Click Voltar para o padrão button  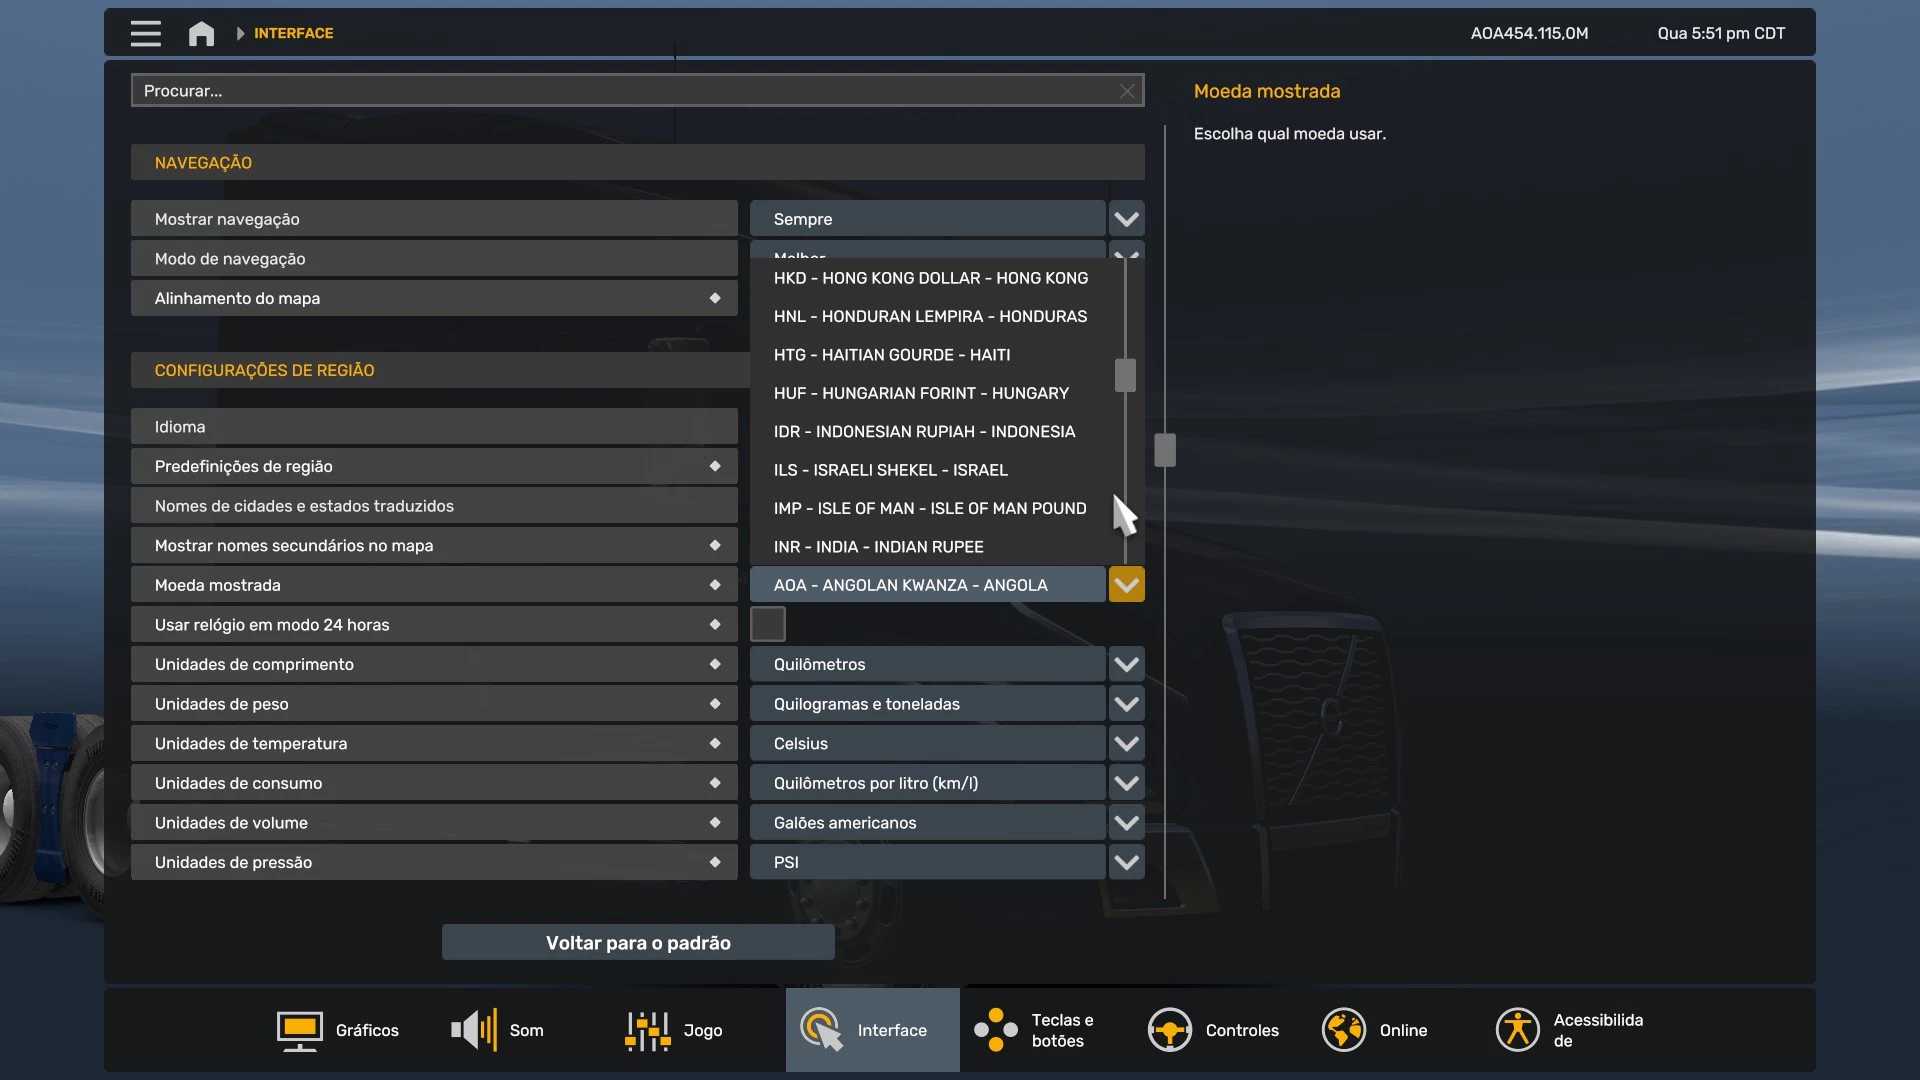point(638,943)
